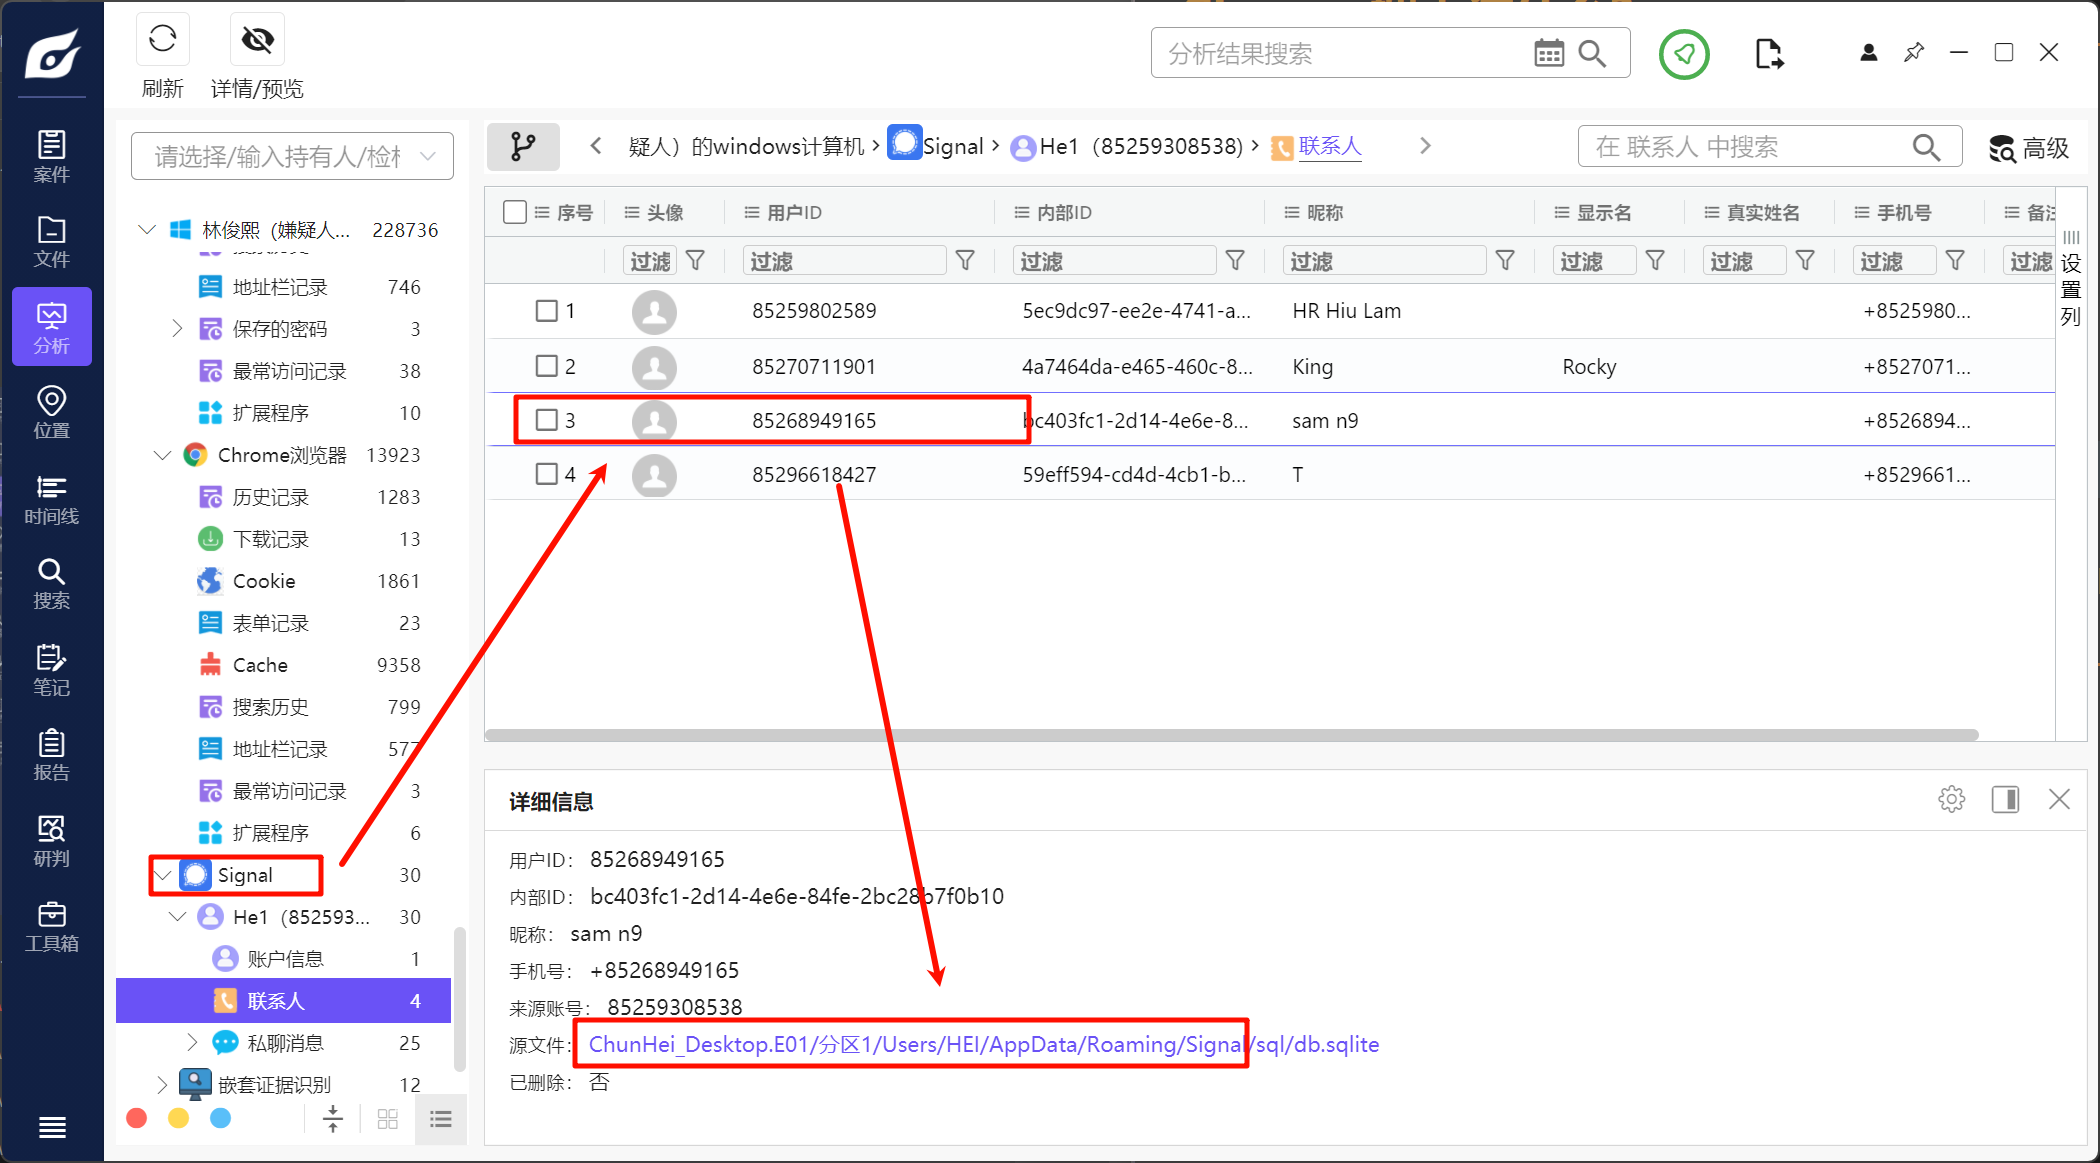The width and height of the screenshot is (2100, 1163).
Task: Collapse the Signal tree node
Action: 163,875
